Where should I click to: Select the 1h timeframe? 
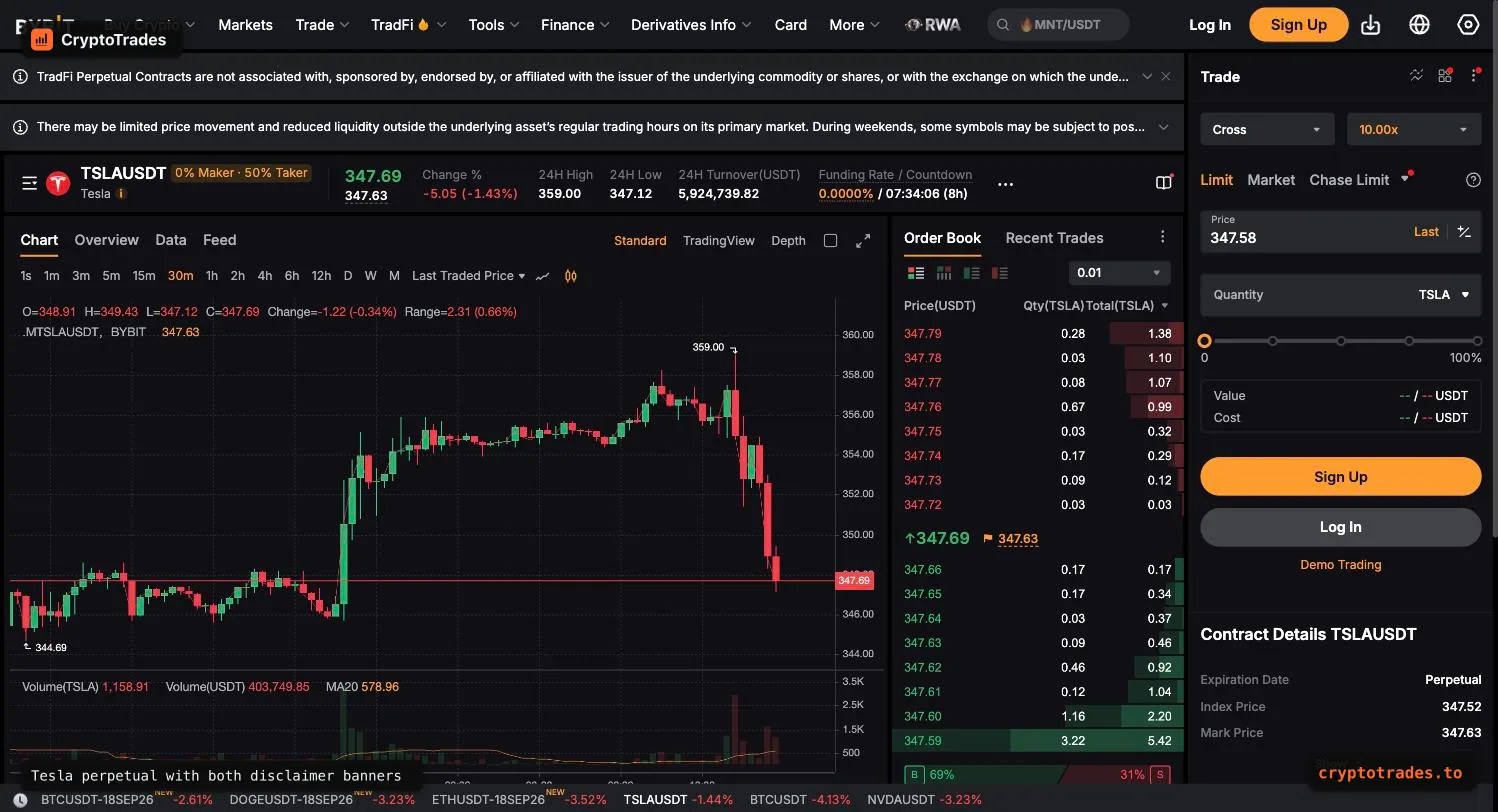[212, 276]
